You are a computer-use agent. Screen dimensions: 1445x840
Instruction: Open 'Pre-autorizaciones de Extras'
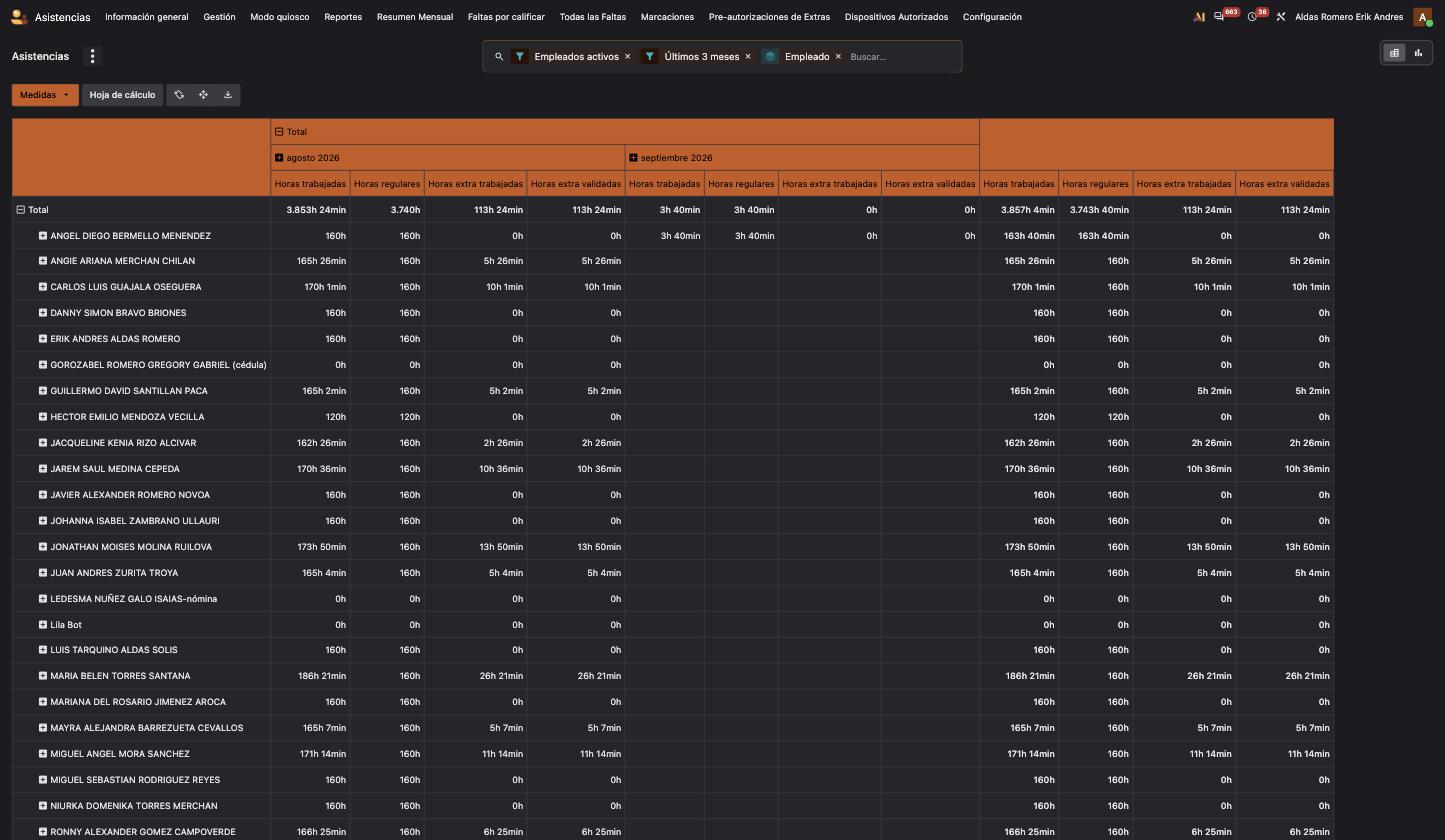pyautogui.click(x=769, y=17)
